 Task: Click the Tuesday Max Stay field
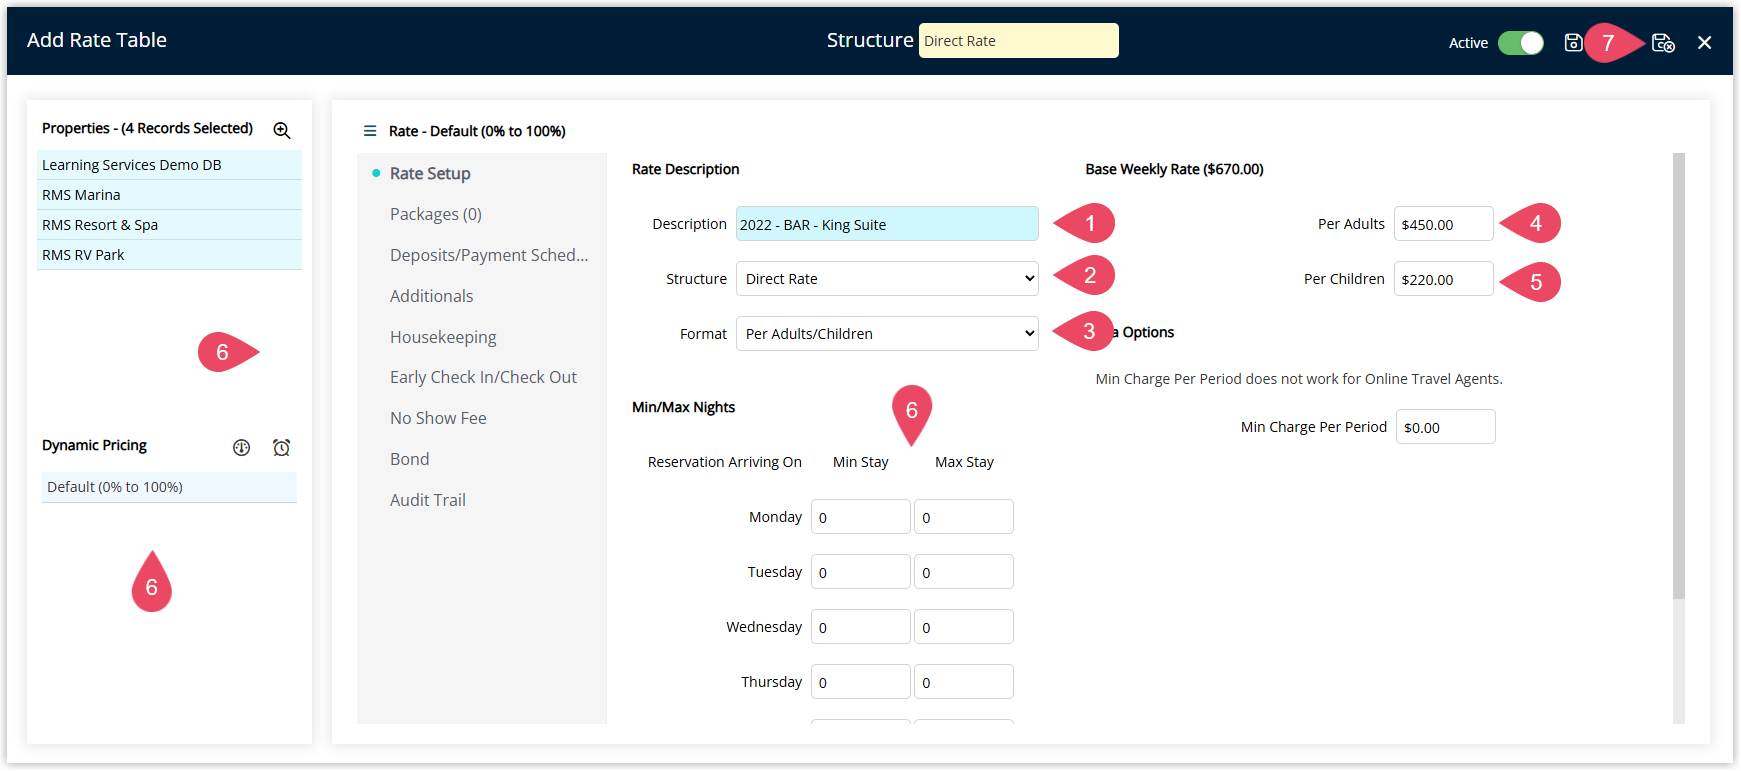tap(963, 572)
